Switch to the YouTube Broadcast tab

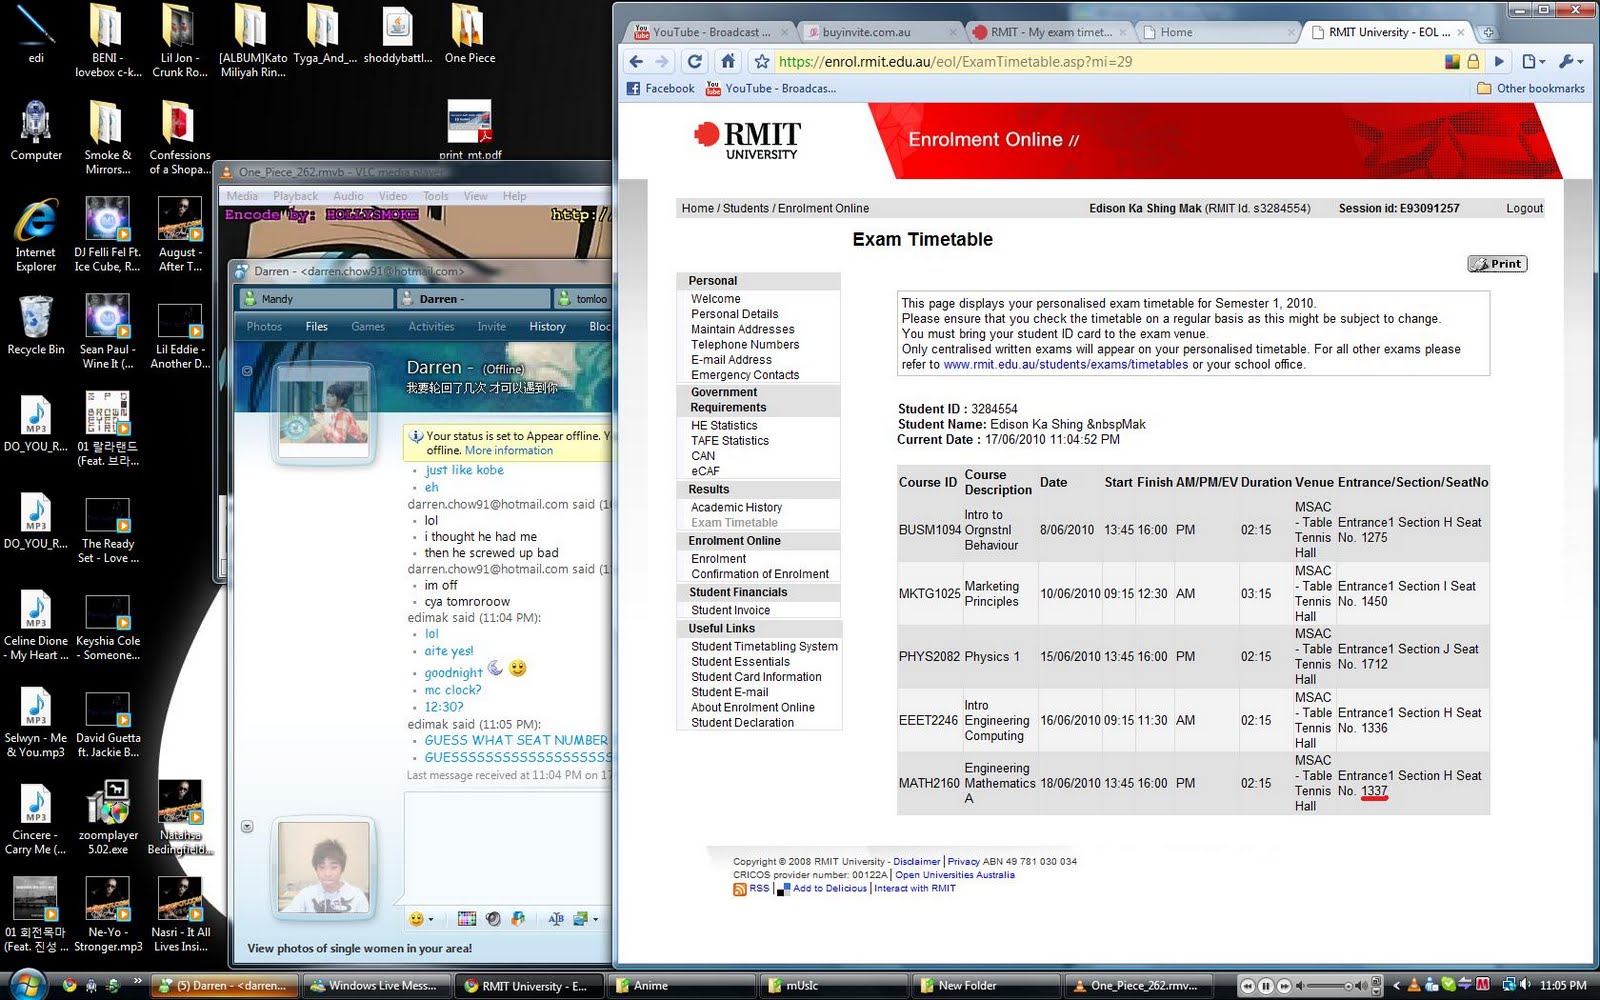pyautogui.click(x=711, y=32)
